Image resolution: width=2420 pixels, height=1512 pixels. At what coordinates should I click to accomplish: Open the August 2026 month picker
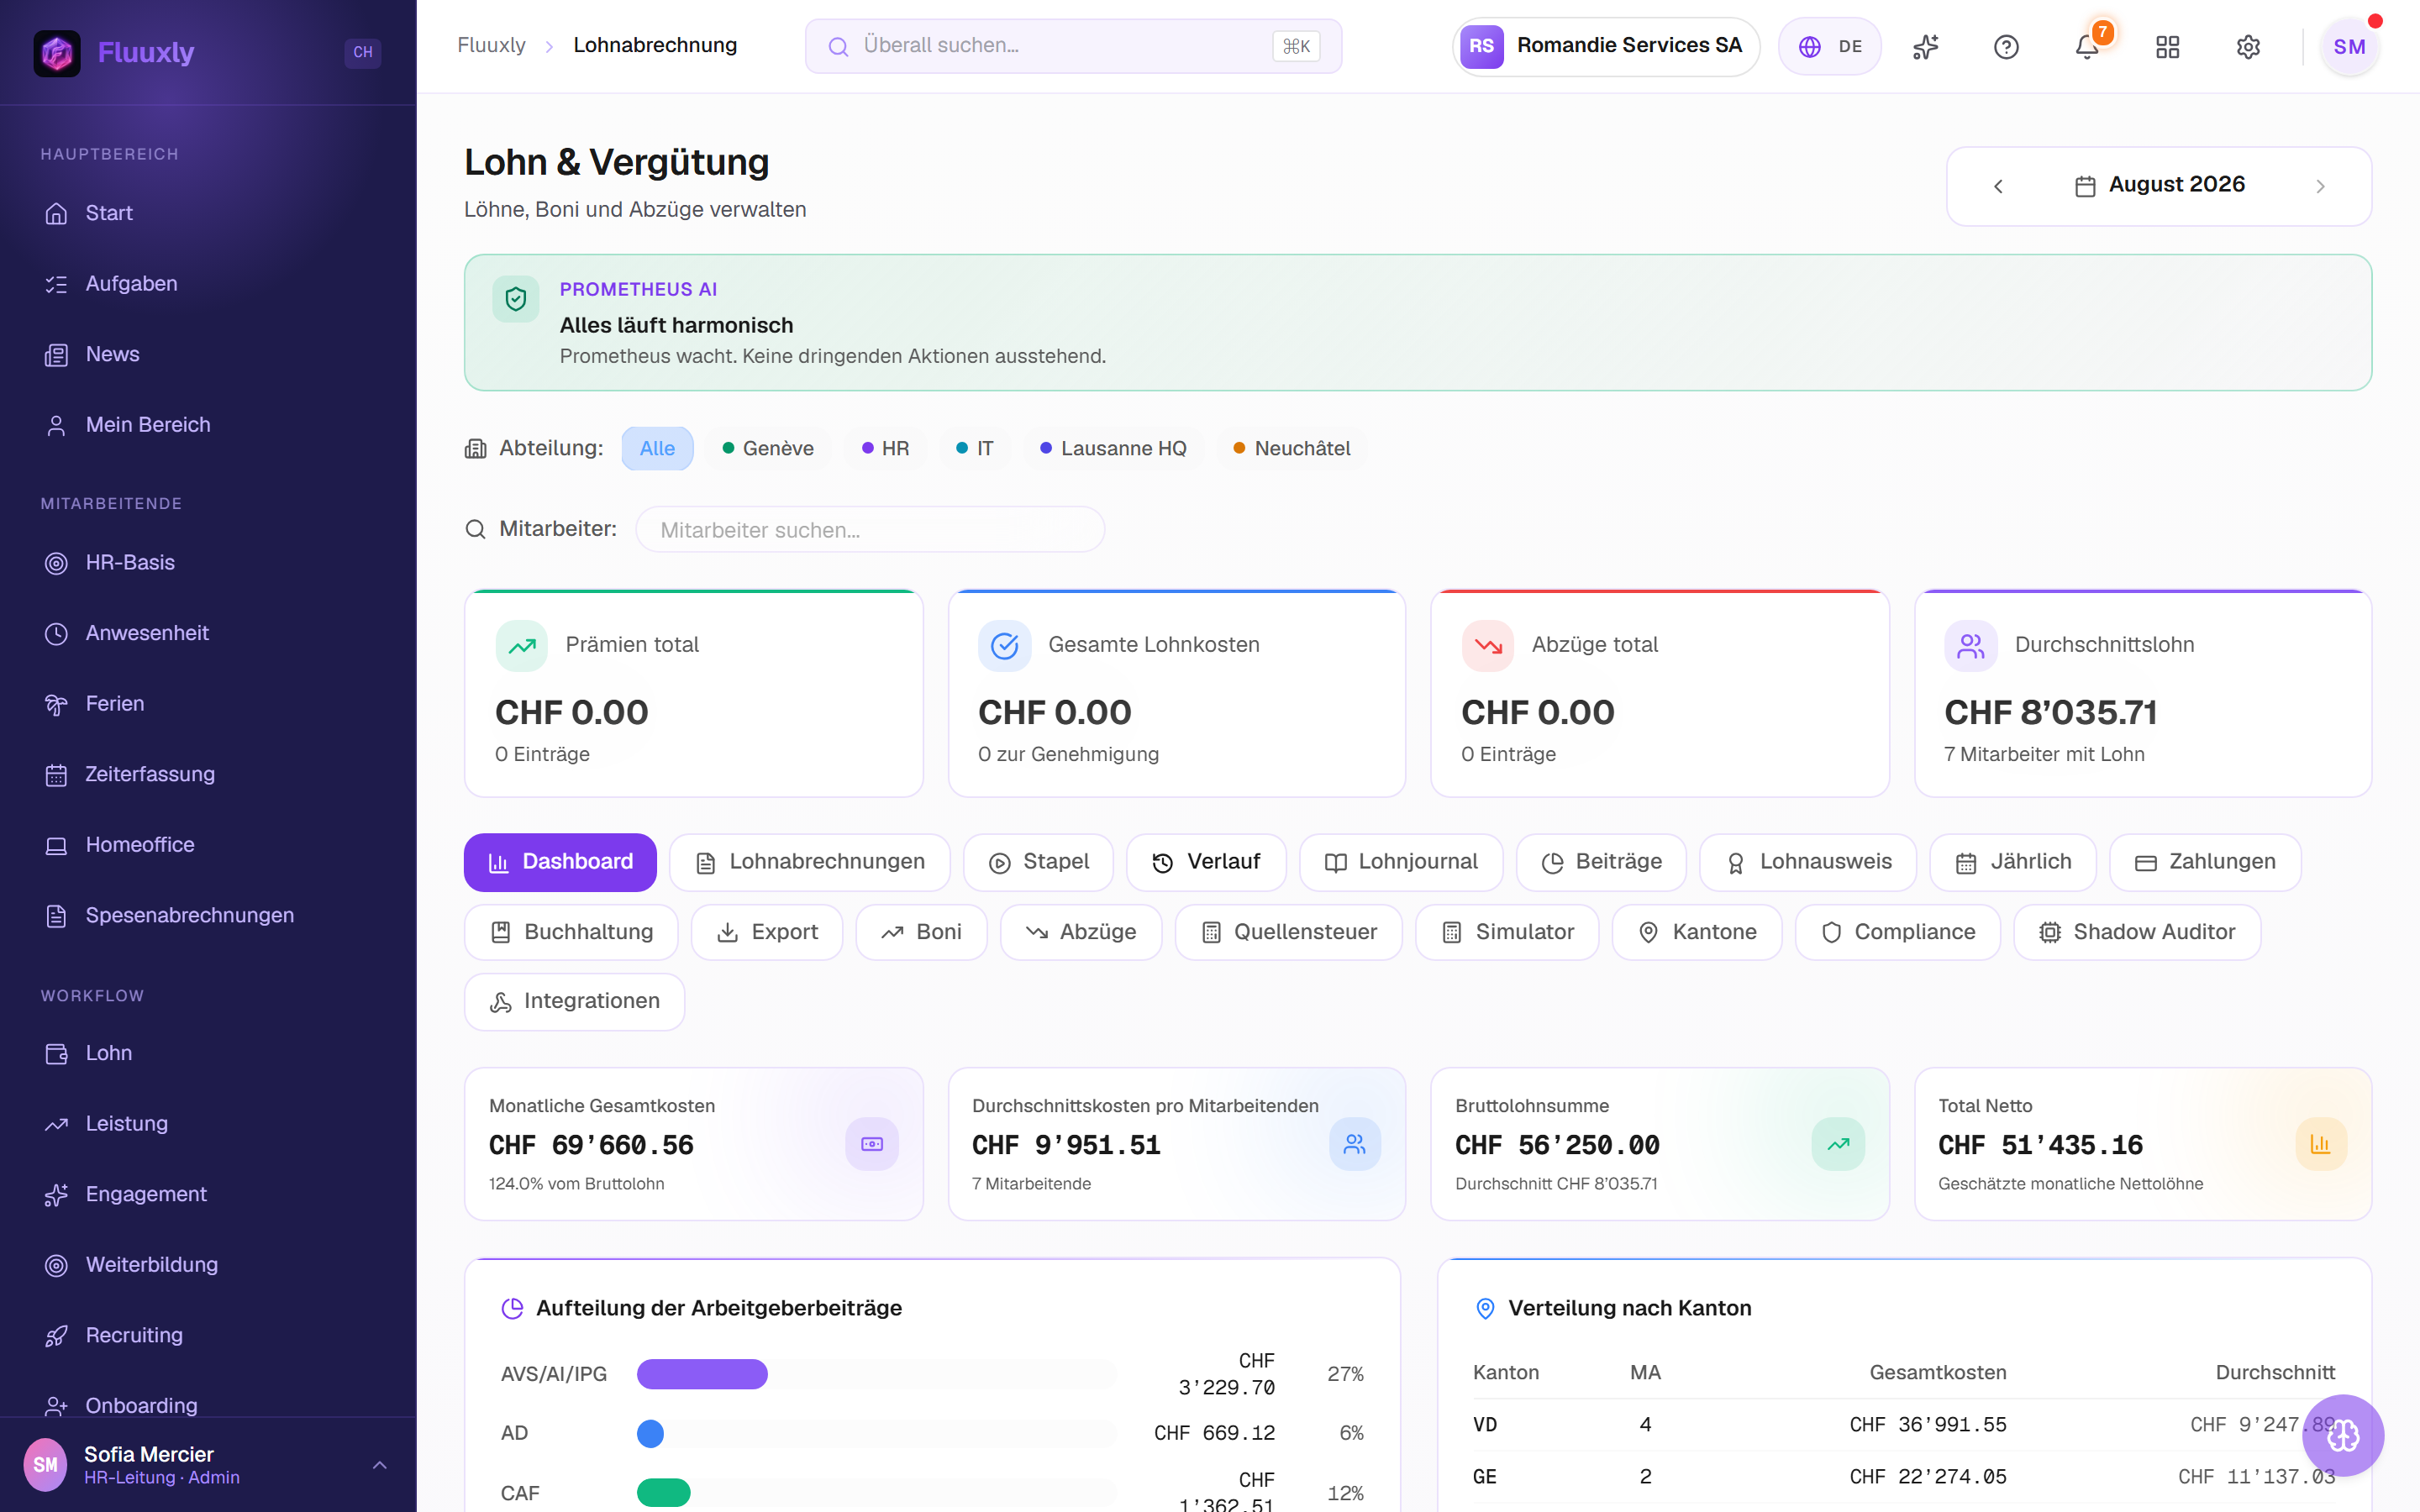click(2159, 185)
